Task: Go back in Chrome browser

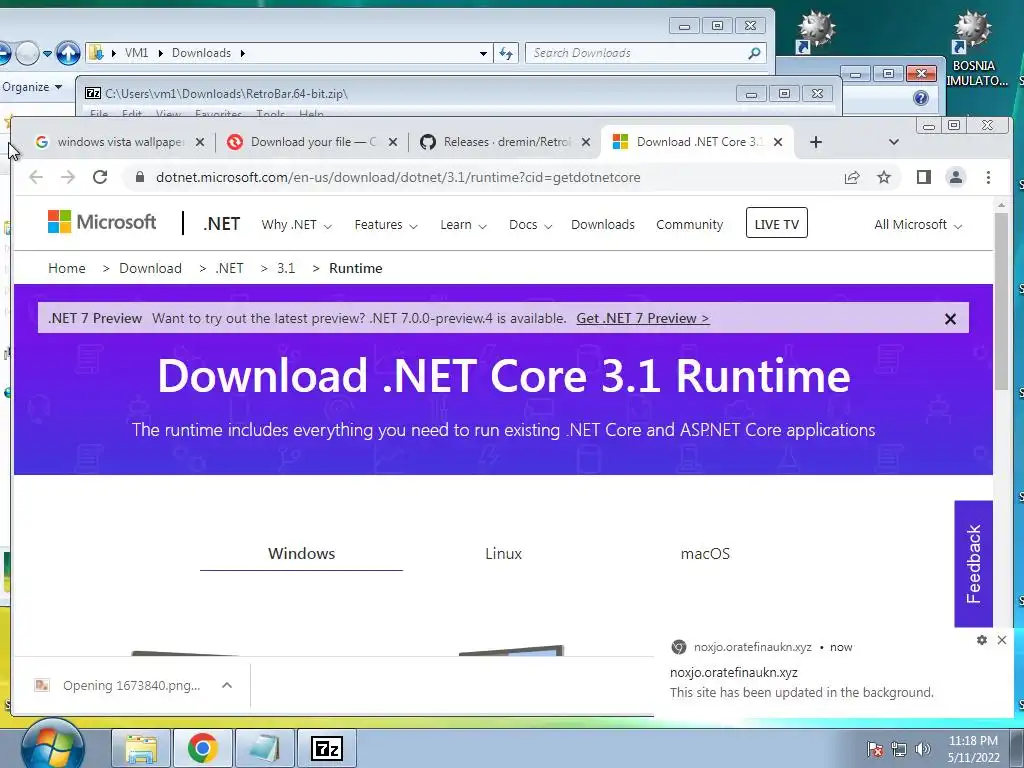Action: pyautogui.click(x=36, y=177)
